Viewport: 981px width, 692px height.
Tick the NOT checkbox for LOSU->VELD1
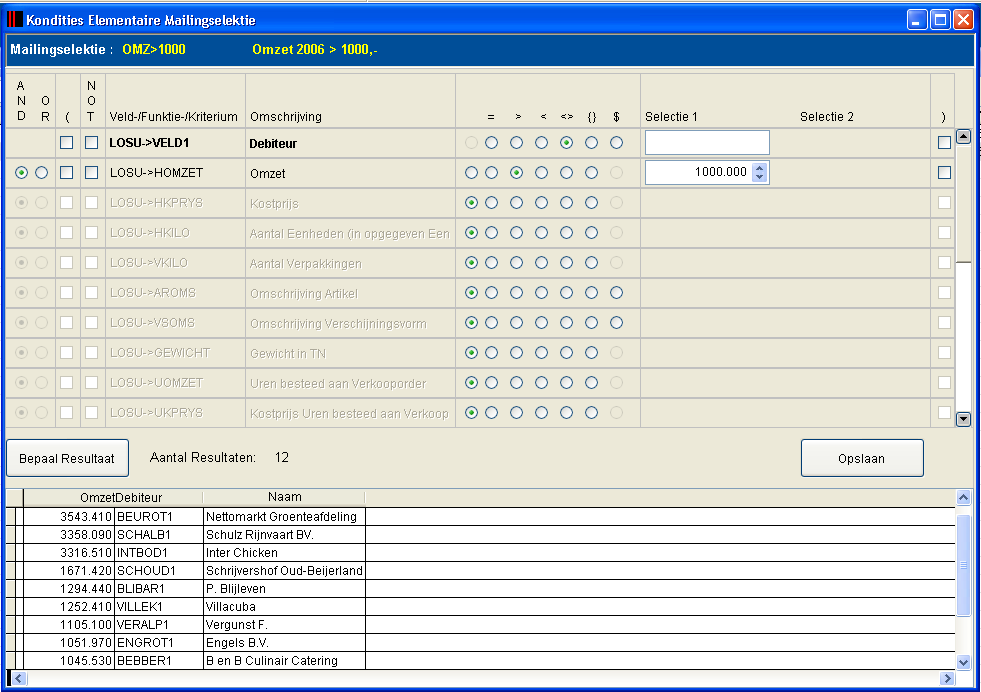click(x=91, y=143)
